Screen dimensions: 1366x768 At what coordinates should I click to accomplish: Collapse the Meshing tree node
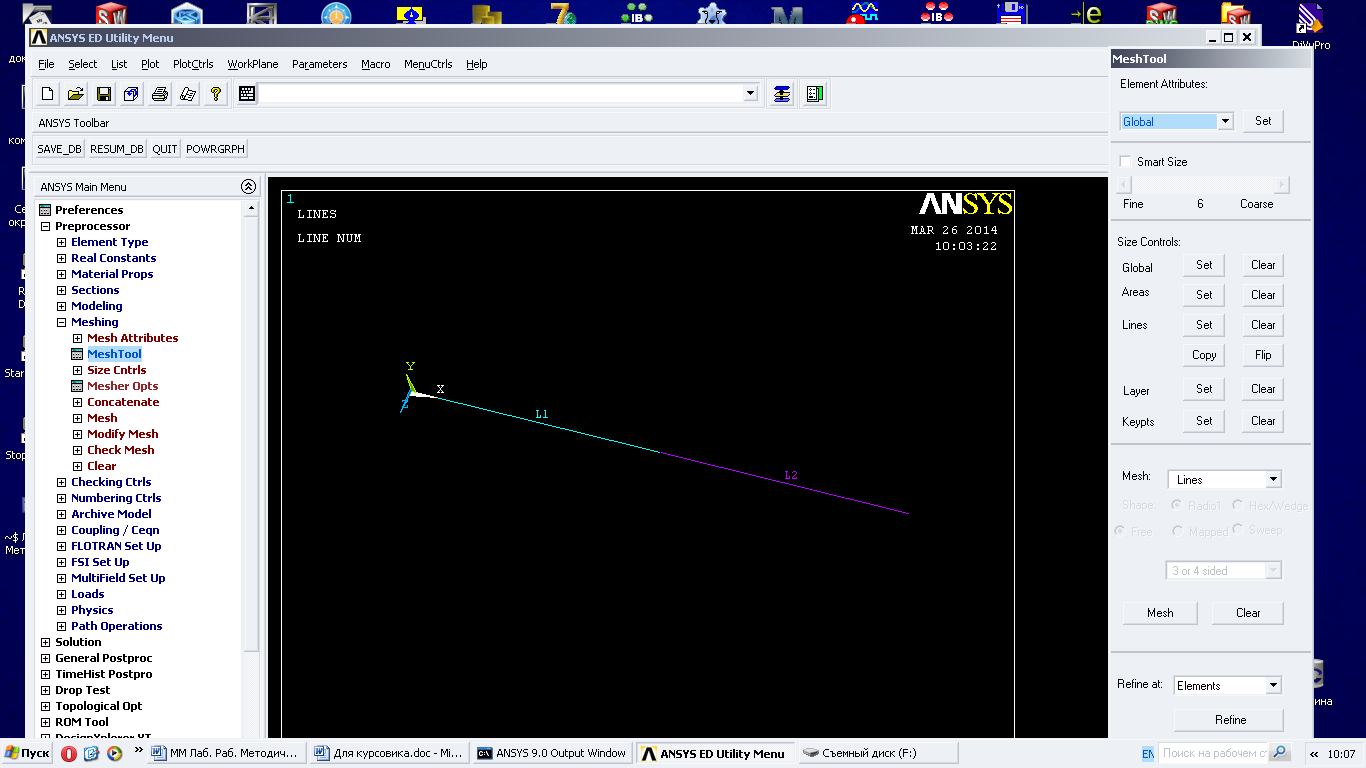(61, 322)
